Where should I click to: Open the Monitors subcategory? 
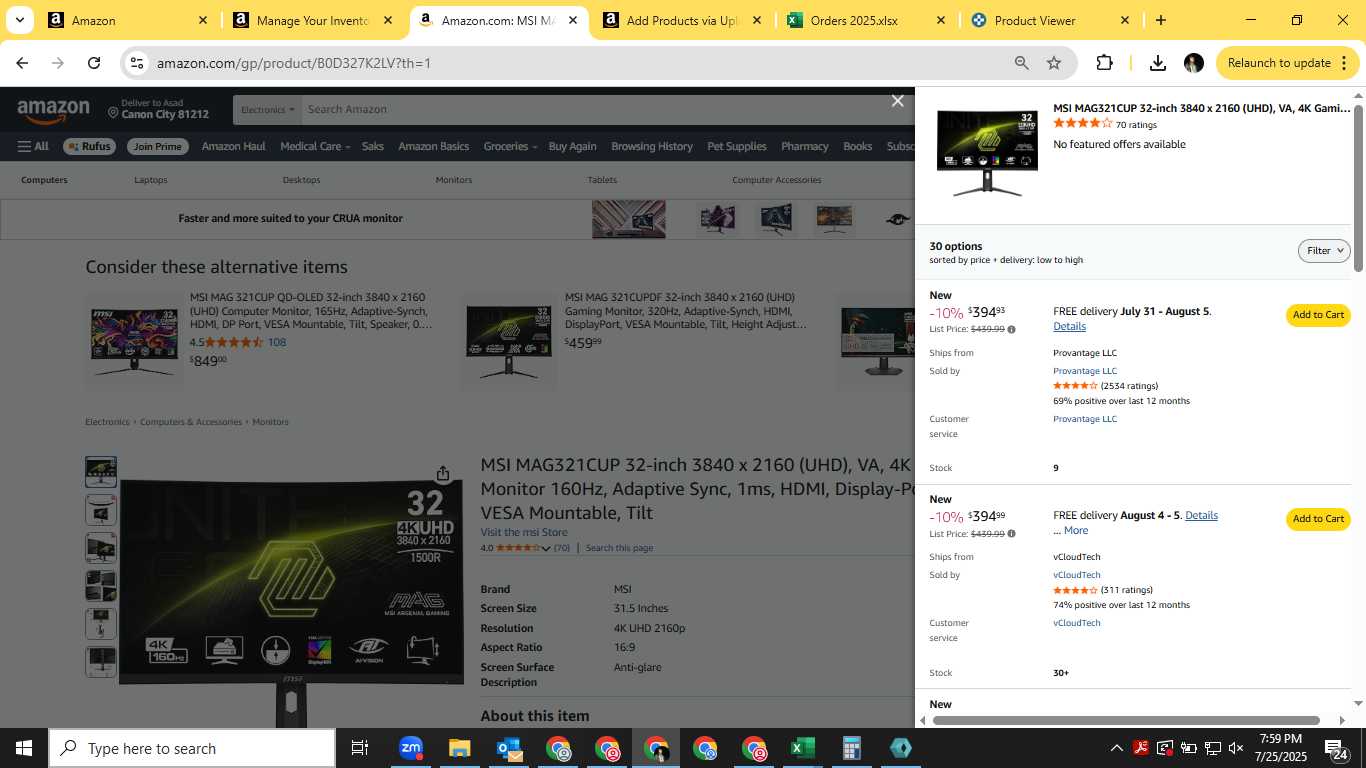pyautogui.click(x=453, y=180)
